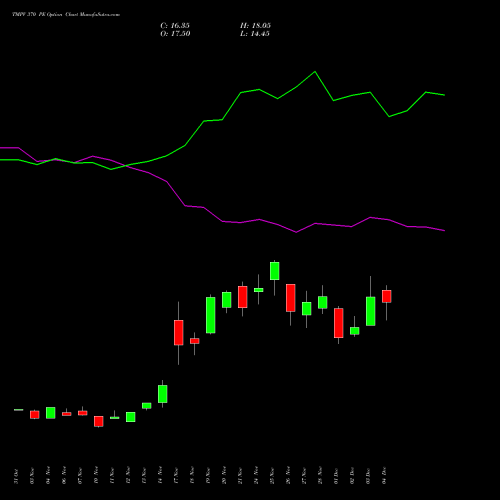This screenshot has height=500, width=500.
Task: Click the 19 Nov date label
Action: (x=208, y=476)
